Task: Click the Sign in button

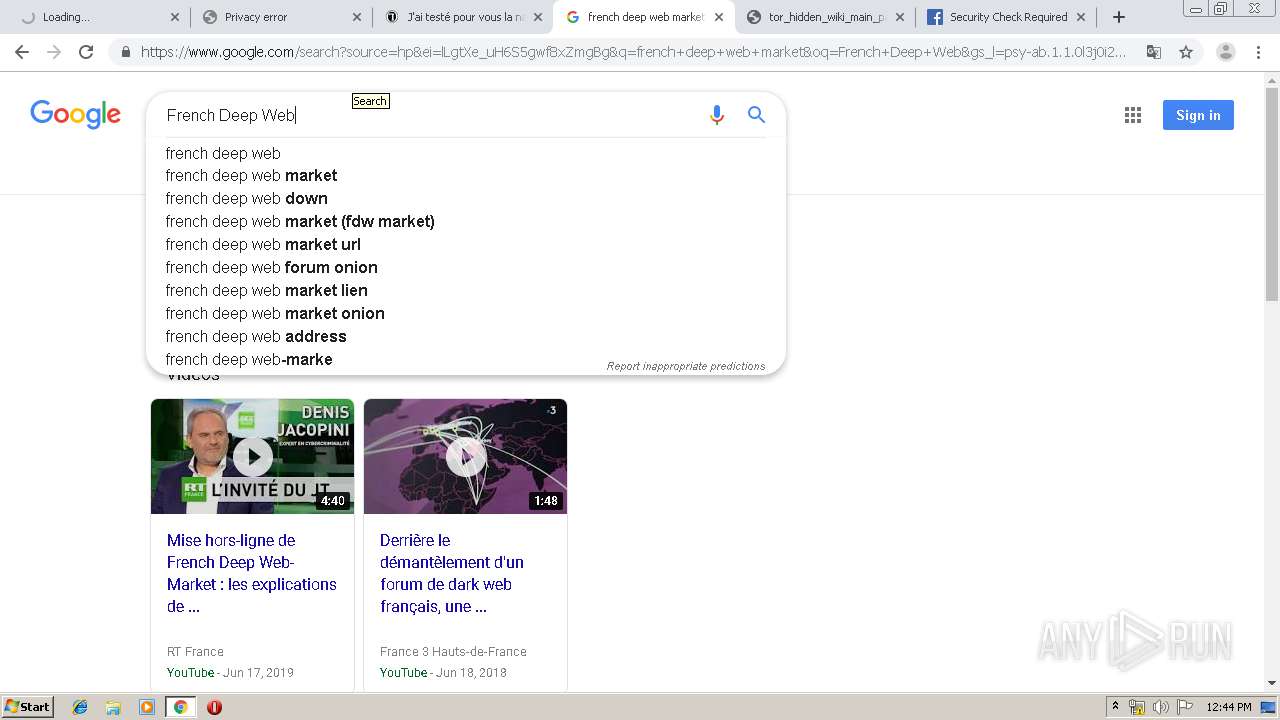Action: tap(1198, 115)
